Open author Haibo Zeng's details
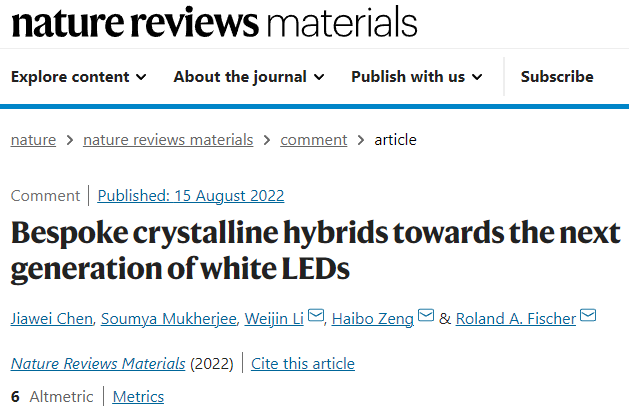 375,318
